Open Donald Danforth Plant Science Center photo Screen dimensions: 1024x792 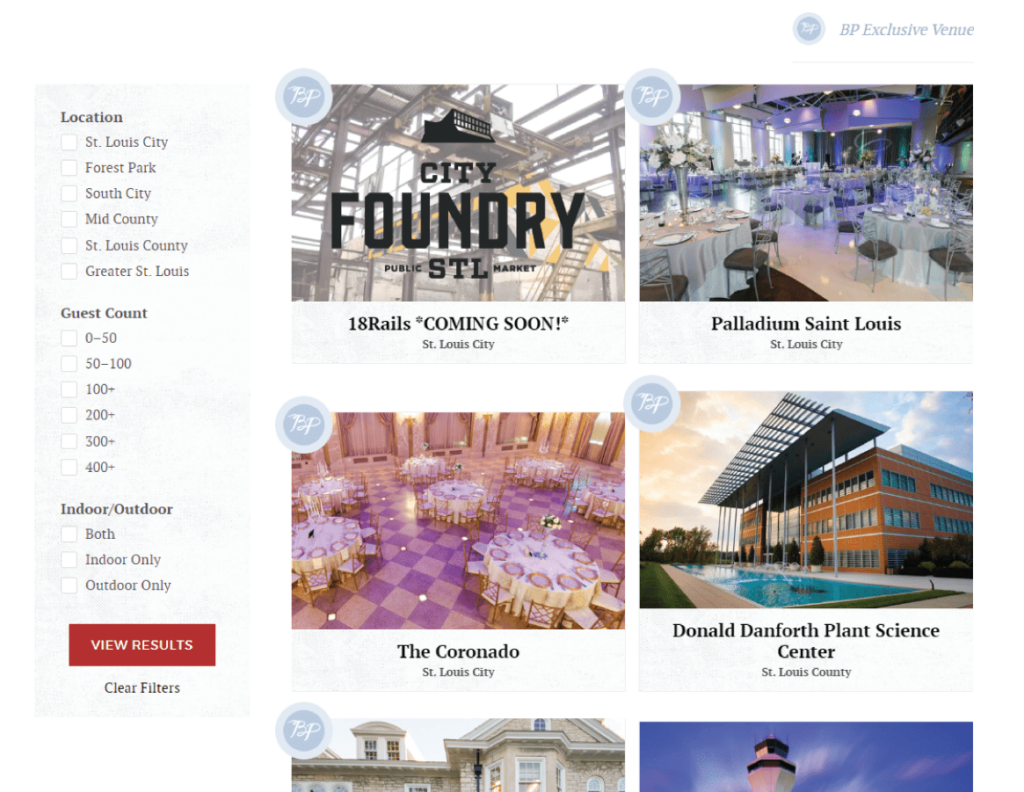806,499
